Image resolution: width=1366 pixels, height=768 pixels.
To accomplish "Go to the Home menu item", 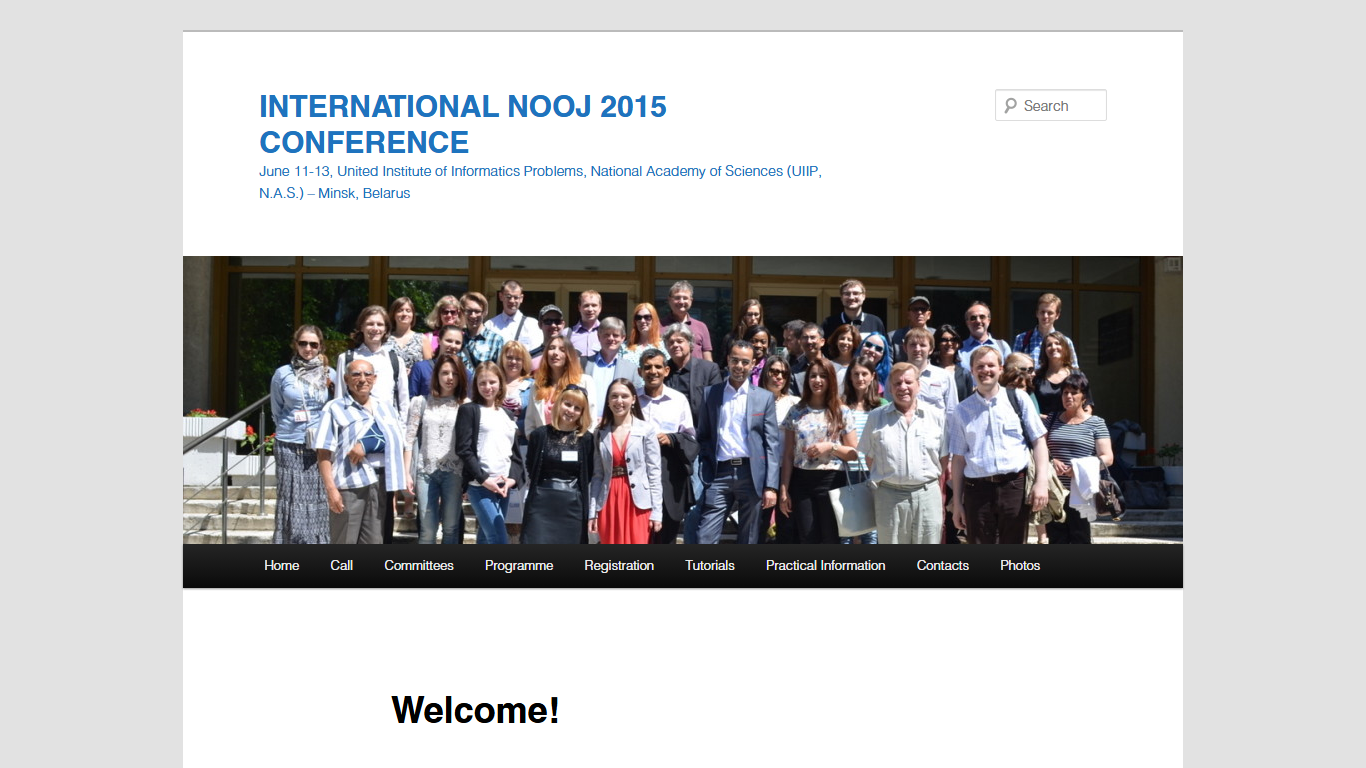I will point(282,565).
